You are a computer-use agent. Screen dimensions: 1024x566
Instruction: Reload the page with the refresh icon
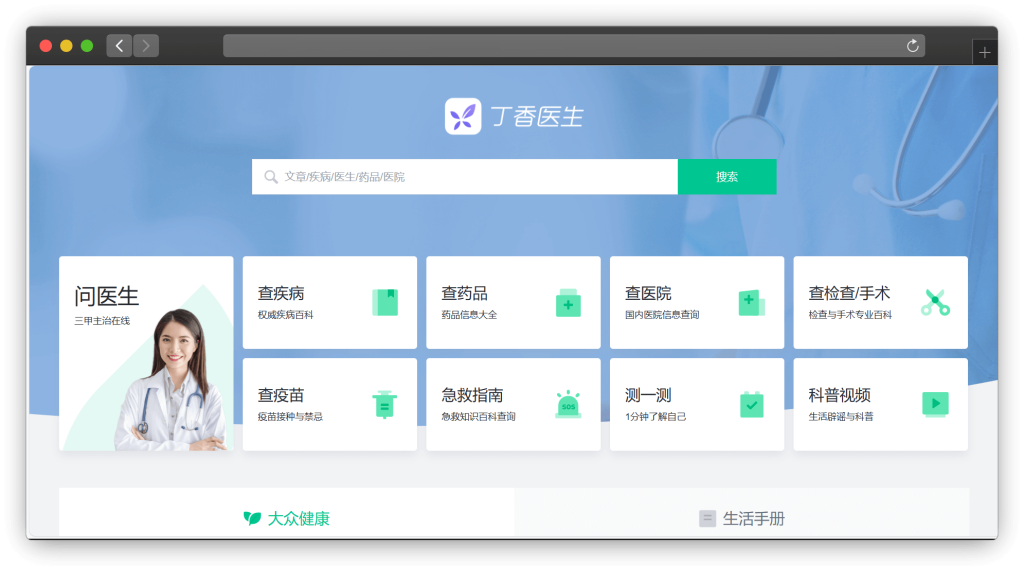pyautogui.click(x=912, y=46)
